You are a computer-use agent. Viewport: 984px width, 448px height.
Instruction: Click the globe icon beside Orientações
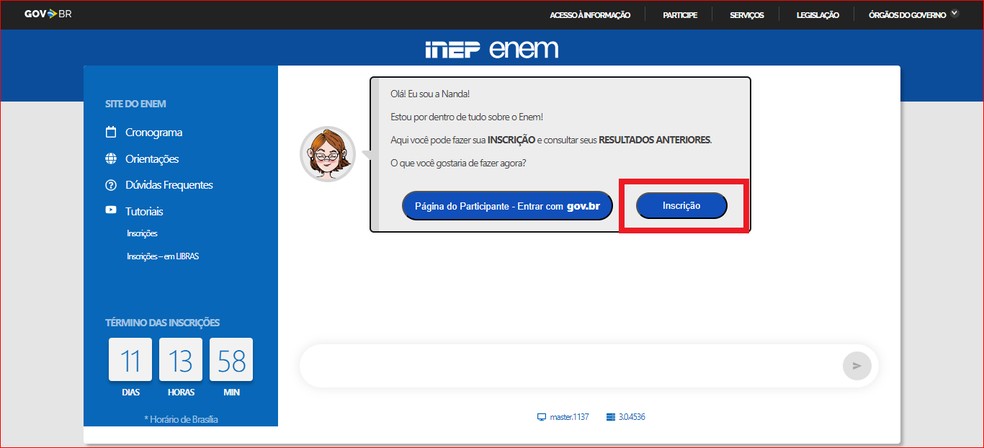[111, 159]
